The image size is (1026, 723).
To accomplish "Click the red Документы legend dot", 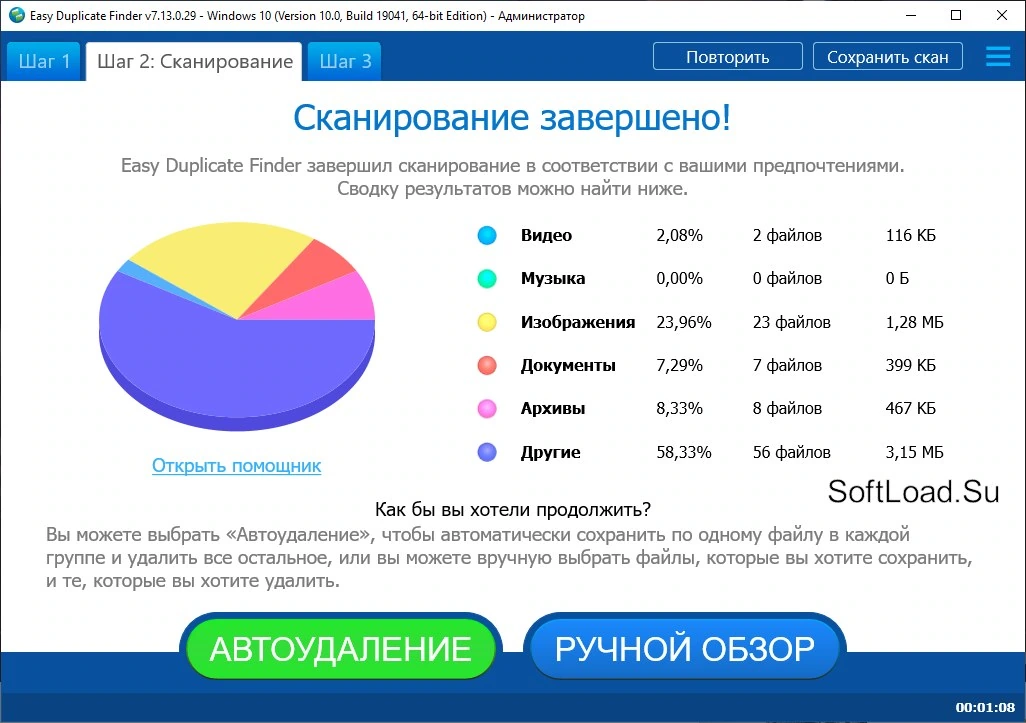I will click(x=487, y=365).
